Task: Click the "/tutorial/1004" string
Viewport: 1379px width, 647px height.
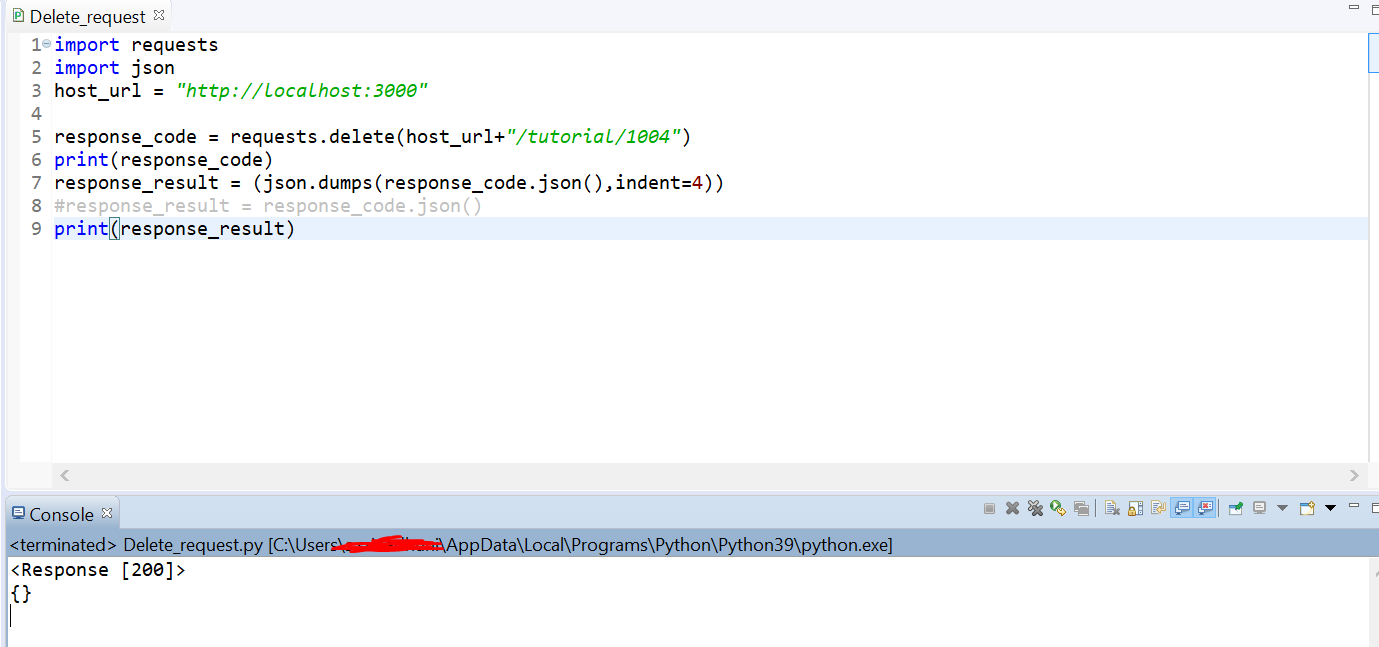Action: tap(594, 137)
